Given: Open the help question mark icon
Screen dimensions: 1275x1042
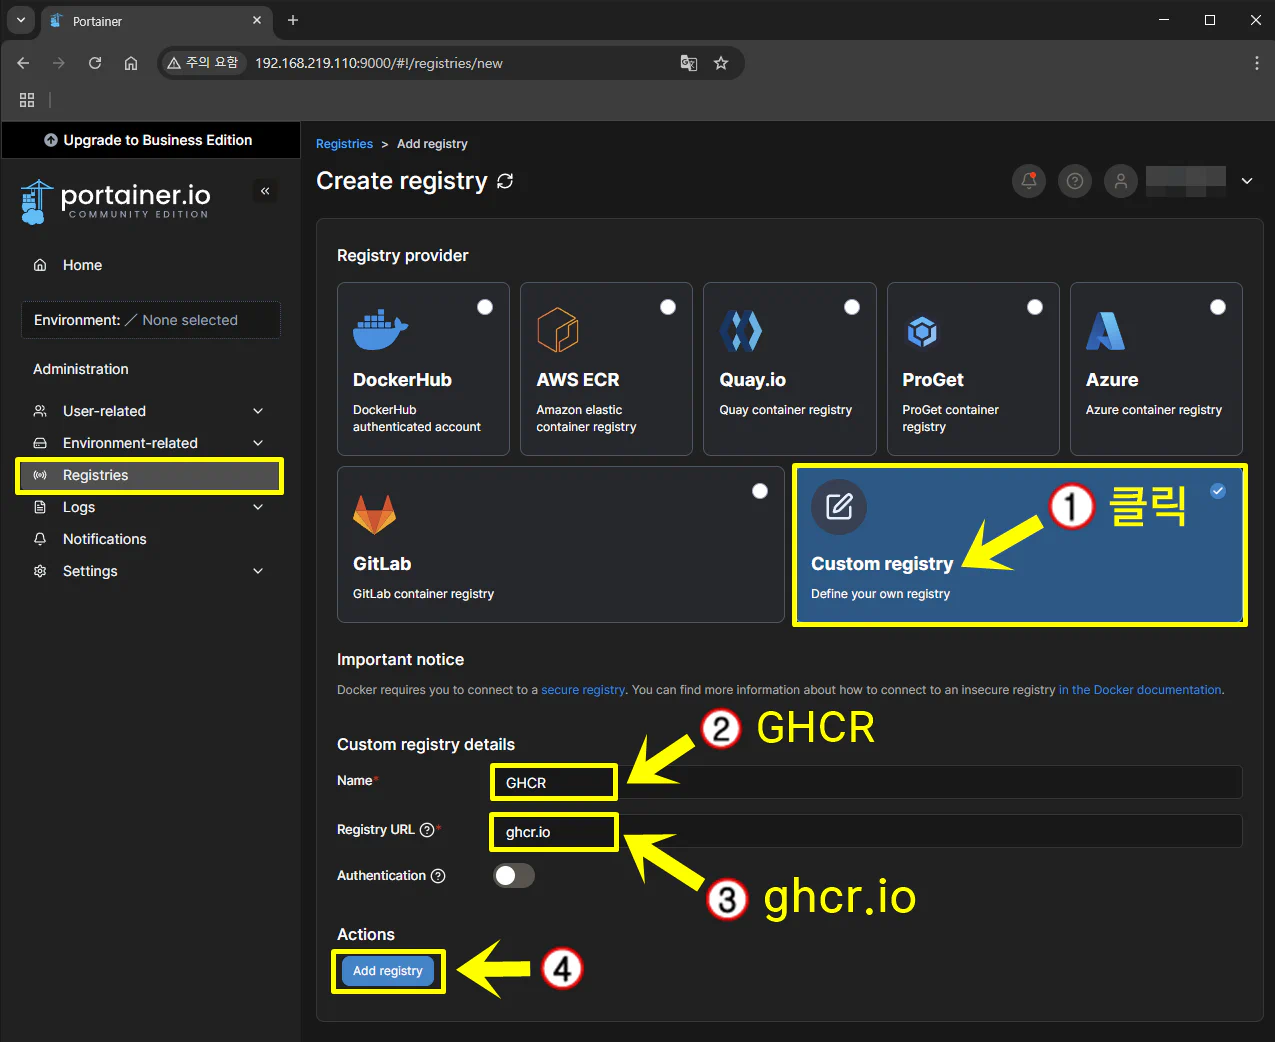Looking at the screenshot, I should [x=1075, y=181].
